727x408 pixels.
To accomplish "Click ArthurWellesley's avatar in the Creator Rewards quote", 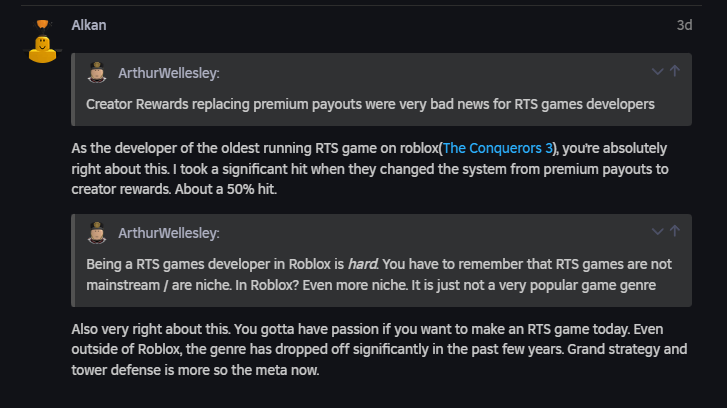I will (98, 72).
